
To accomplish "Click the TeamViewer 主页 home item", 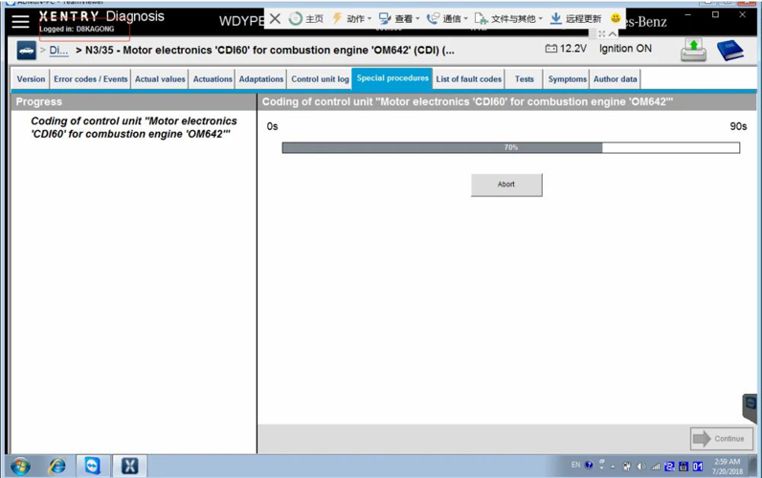I will 306,19.
